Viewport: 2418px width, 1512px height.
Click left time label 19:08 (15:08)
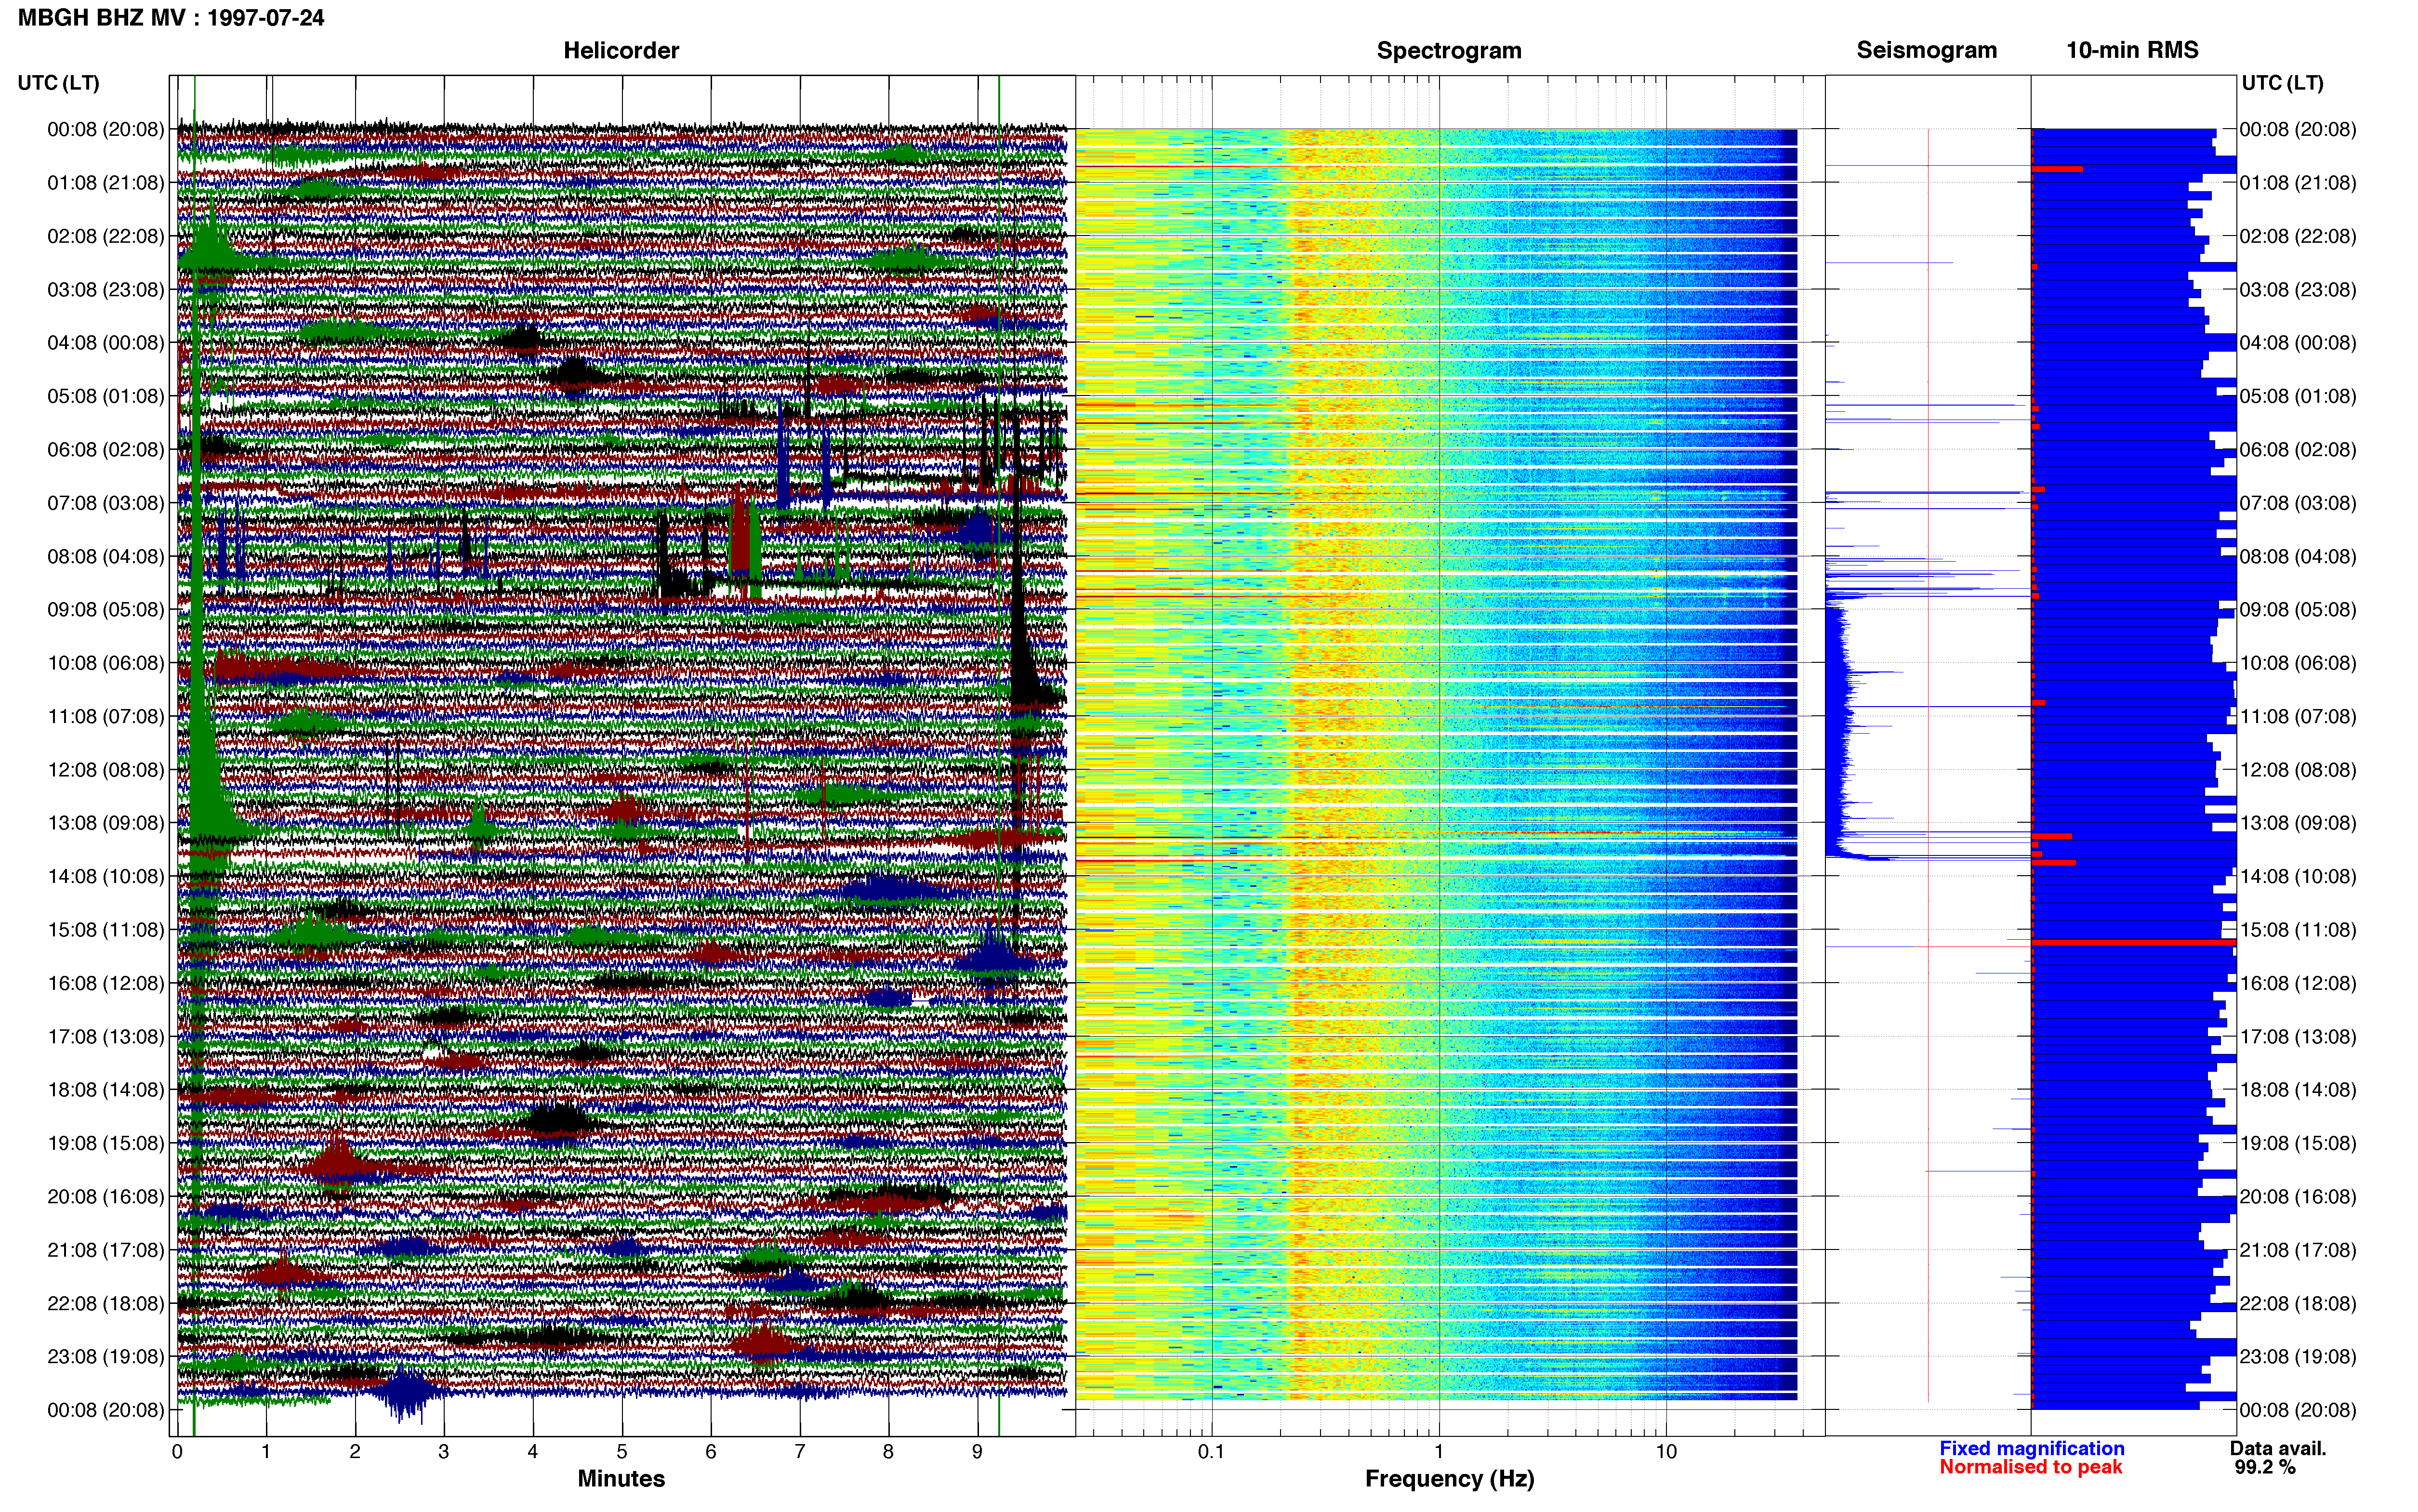coord(106,1143)
